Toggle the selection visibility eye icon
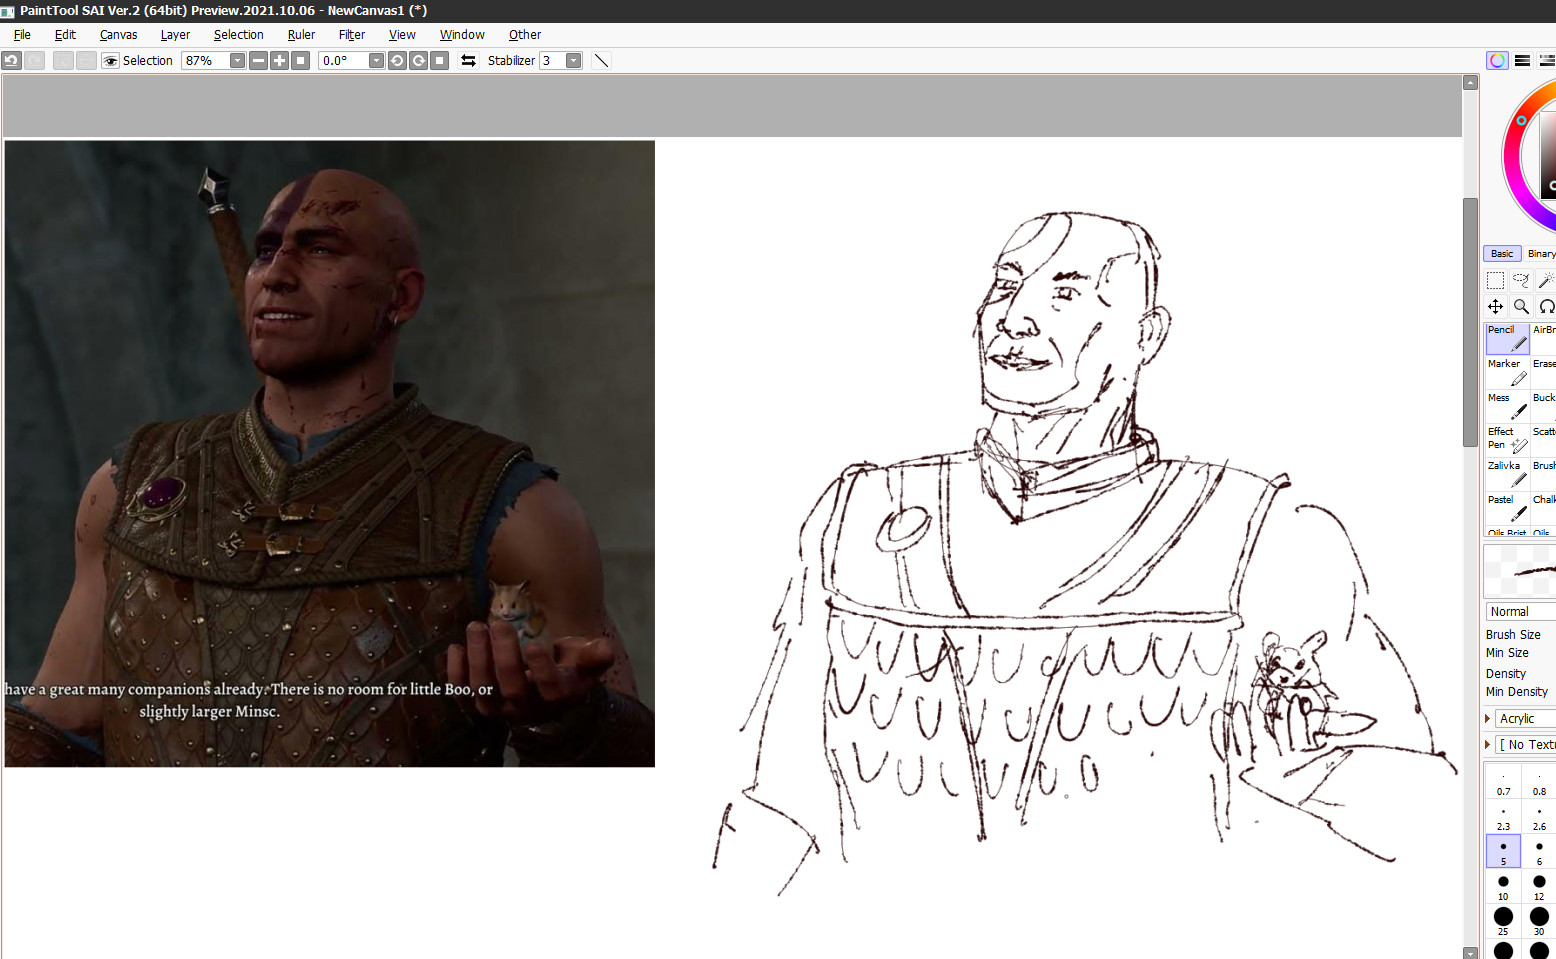Viewport: 1556px width, 959px height. (110, 61)
